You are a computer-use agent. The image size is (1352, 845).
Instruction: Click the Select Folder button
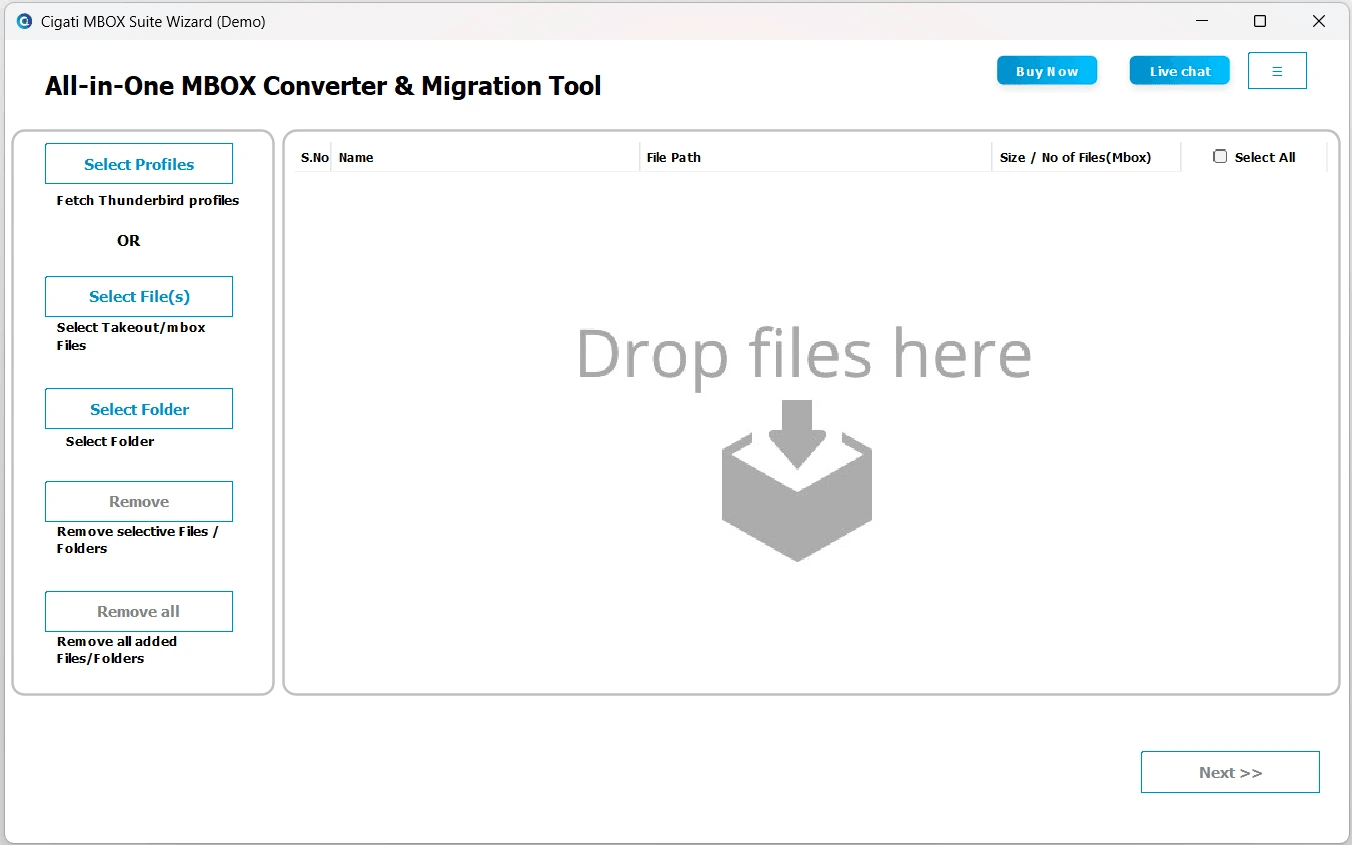click(x=138, y=408)
